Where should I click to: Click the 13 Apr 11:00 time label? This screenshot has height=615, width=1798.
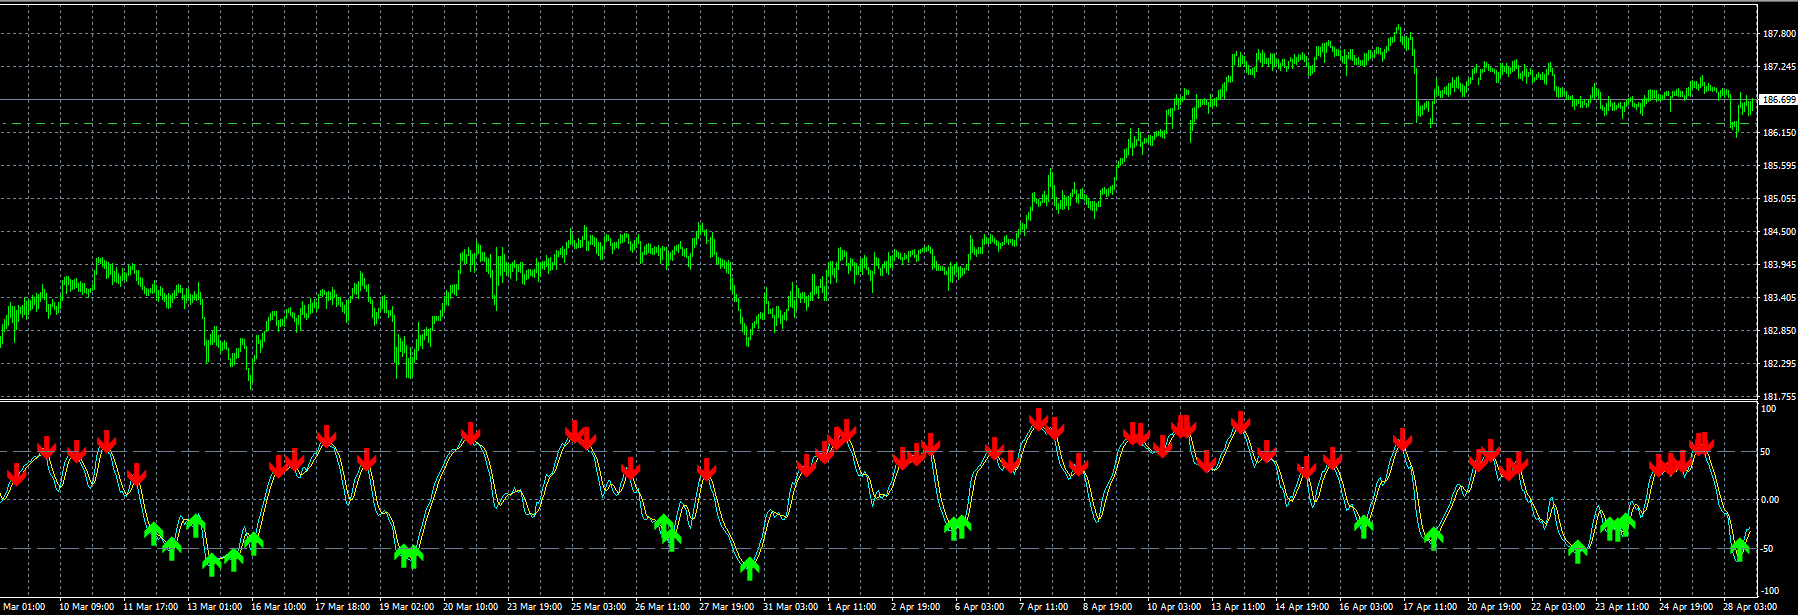tap(1239, 607)
